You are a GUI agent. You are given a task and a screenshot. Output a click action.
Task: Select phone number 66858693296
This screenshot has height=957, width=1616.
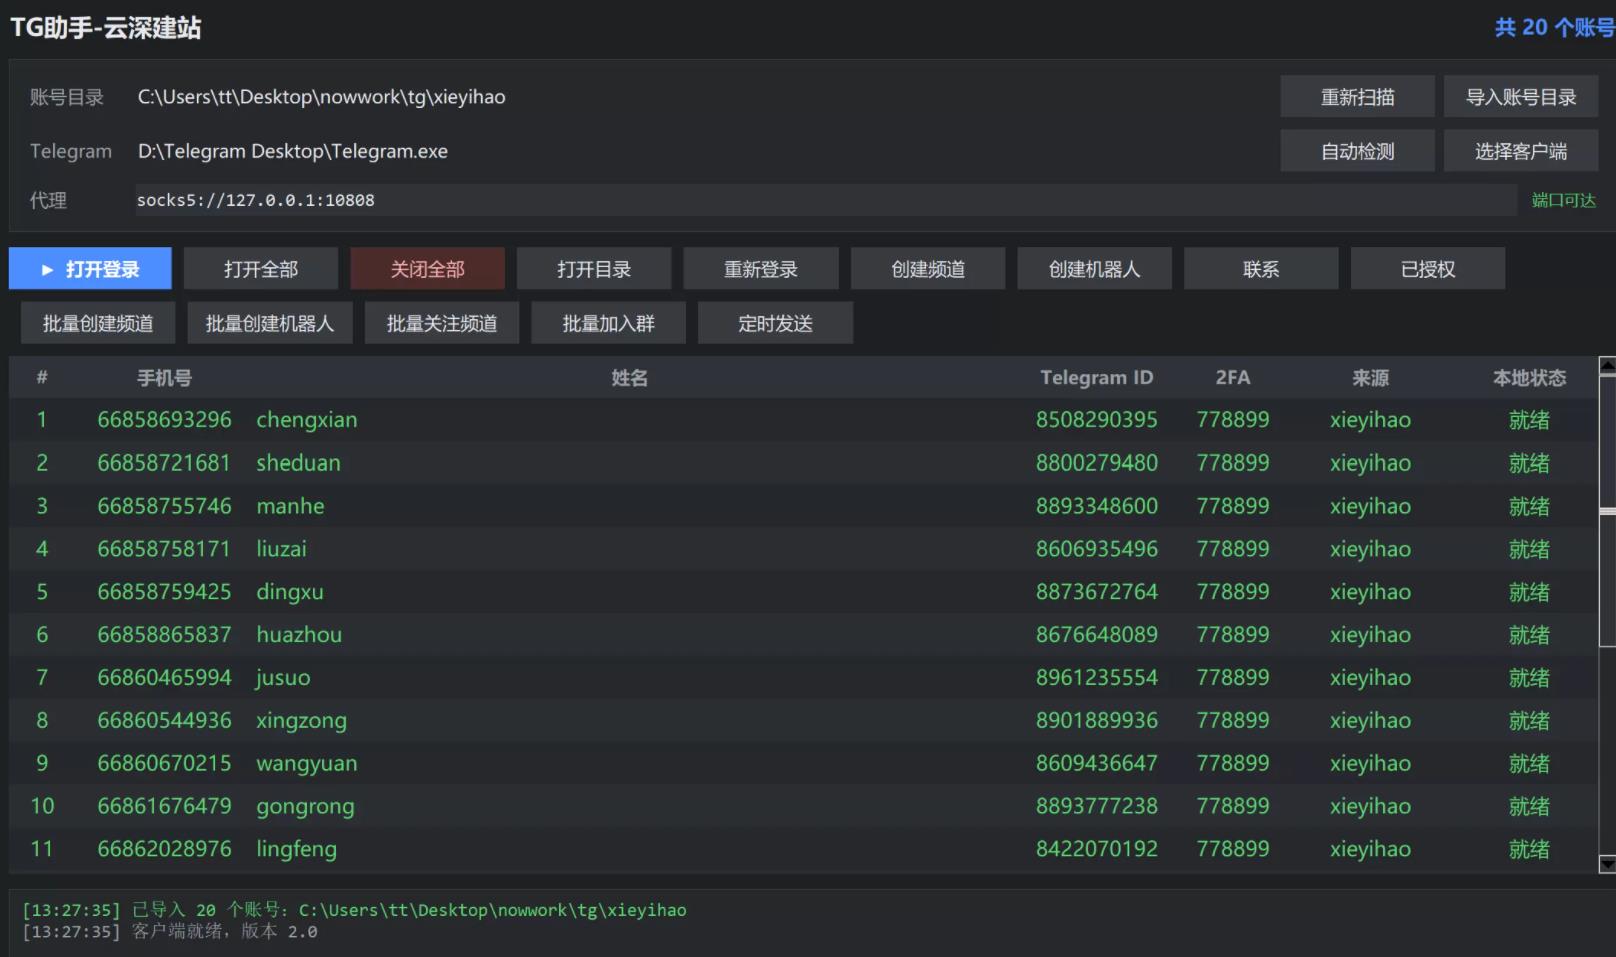164,420
